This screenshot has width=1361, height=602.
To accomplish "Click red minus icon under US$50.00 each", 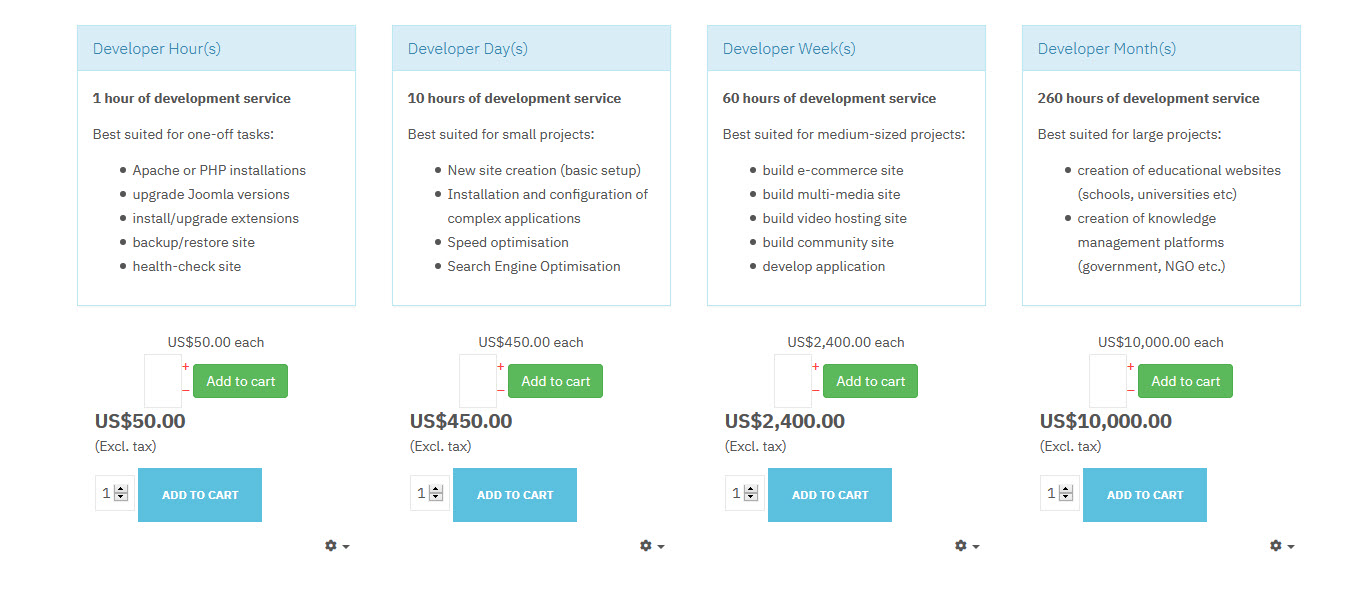I will 185,390.
